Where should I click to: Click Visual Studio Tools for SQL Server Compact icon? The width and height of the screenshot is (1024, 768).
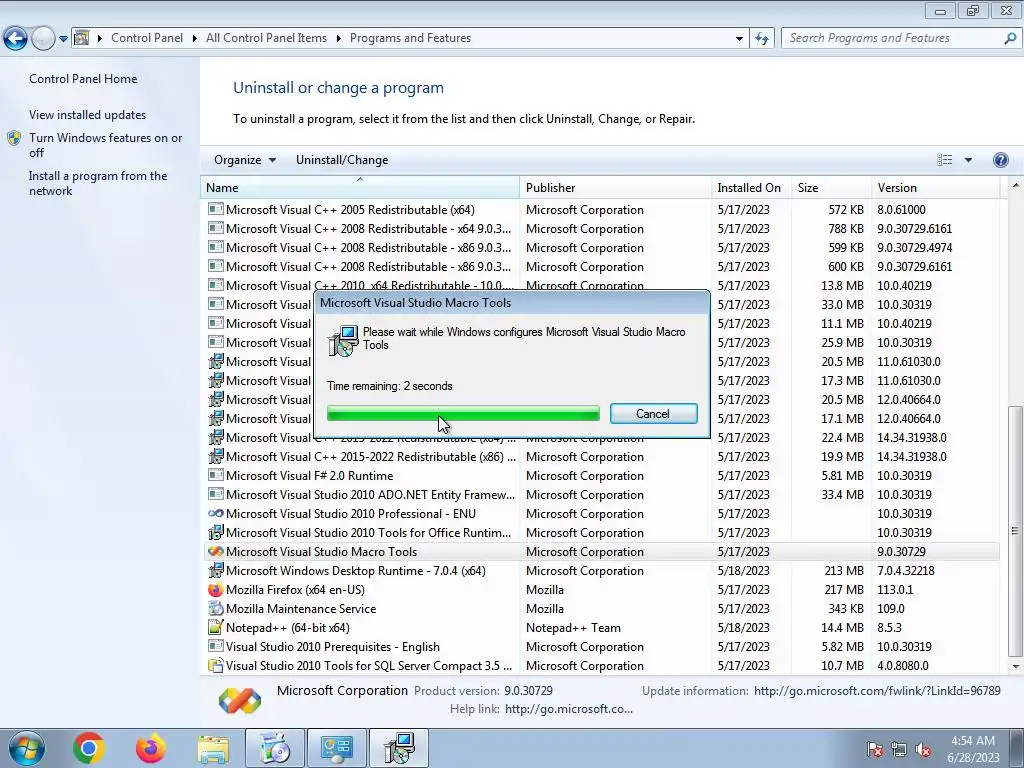pos(216,665)
